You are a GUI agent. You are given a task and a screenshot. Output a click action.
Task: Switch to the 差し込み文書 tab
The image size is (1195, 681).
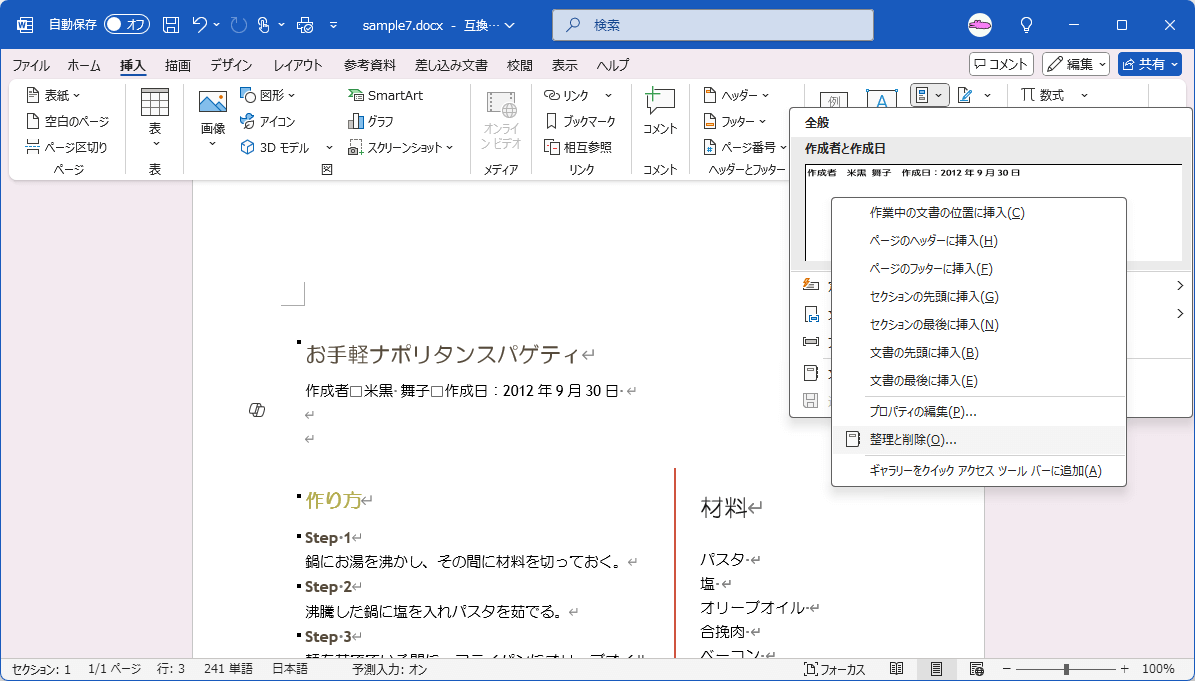click(451, 66)
